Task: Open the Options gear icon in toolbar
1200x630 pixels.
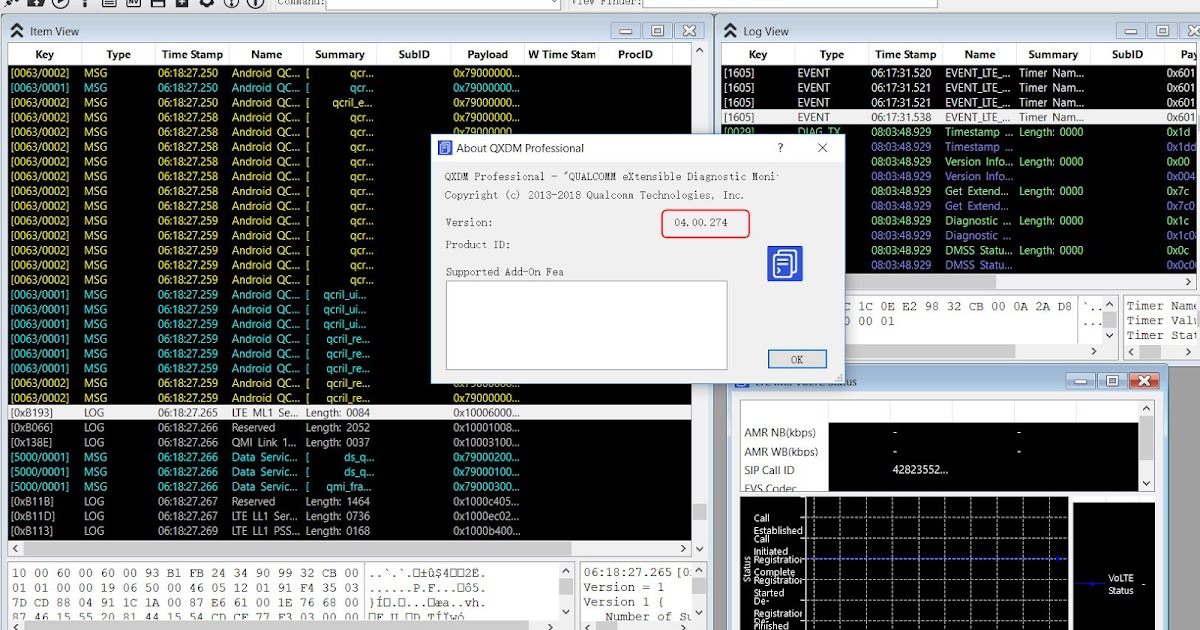Action: click(x=205, y=4)
